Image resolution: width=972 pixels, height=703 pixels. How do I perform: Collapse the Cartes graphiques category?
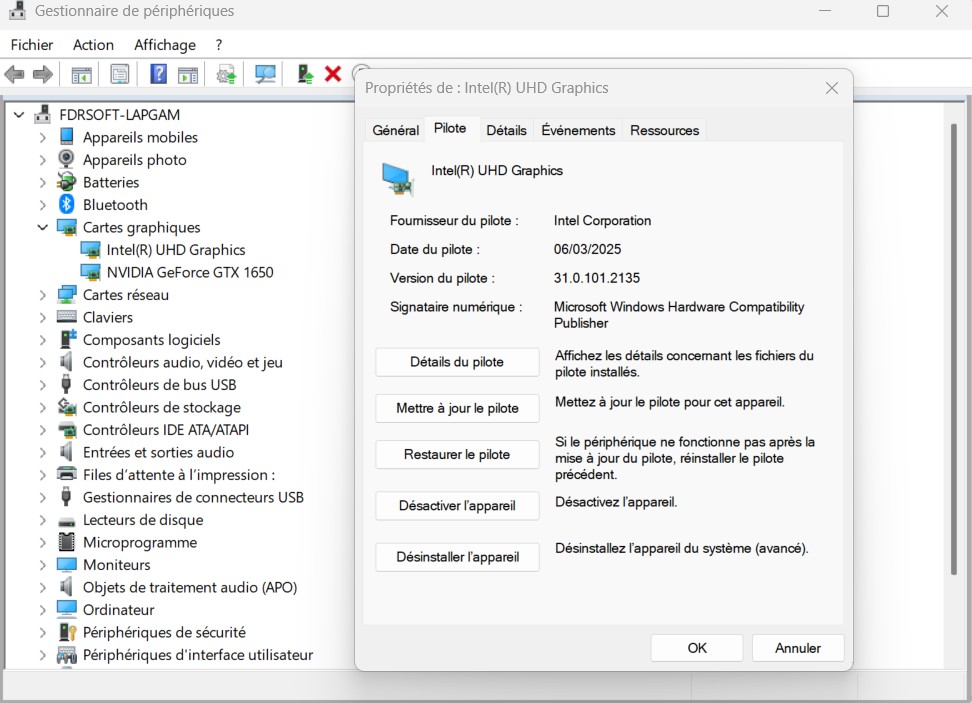click(x=43, y=227)
